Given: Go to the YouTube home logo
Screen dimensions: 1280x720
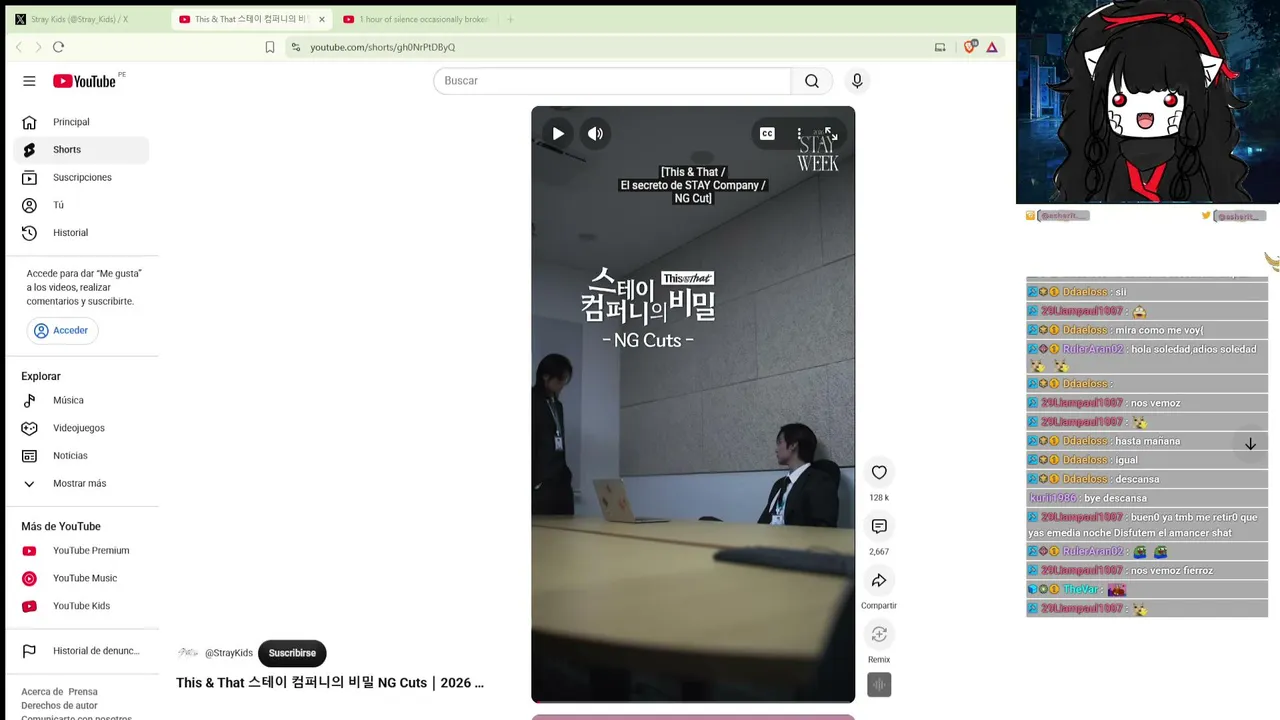Looking at the screenshot, I should click(85, 81).
